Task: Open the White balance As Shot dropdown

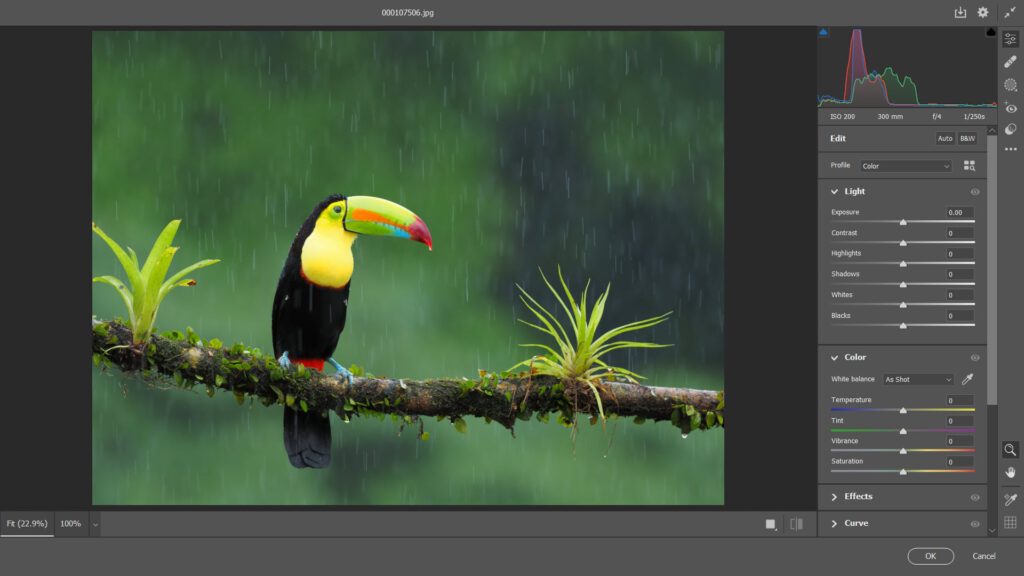Action: tap(918, 379)
